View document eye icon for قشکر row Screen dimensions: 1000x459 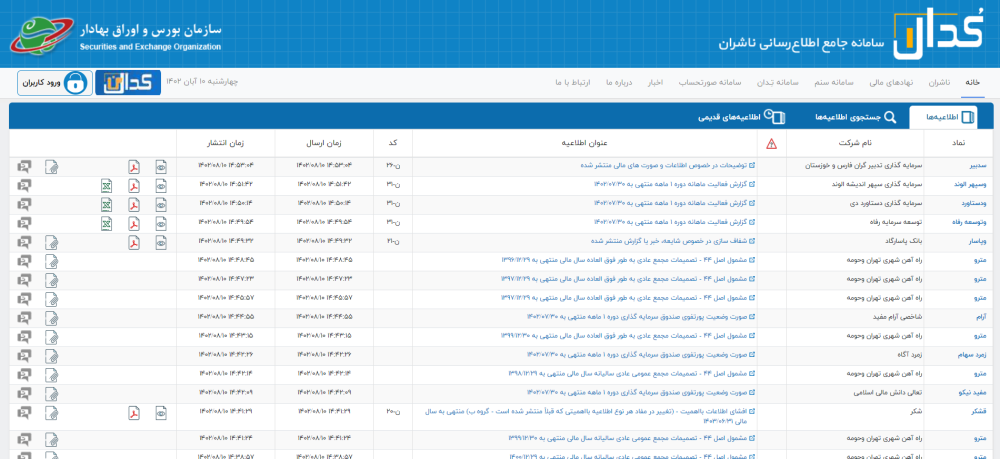pos(161,413)
